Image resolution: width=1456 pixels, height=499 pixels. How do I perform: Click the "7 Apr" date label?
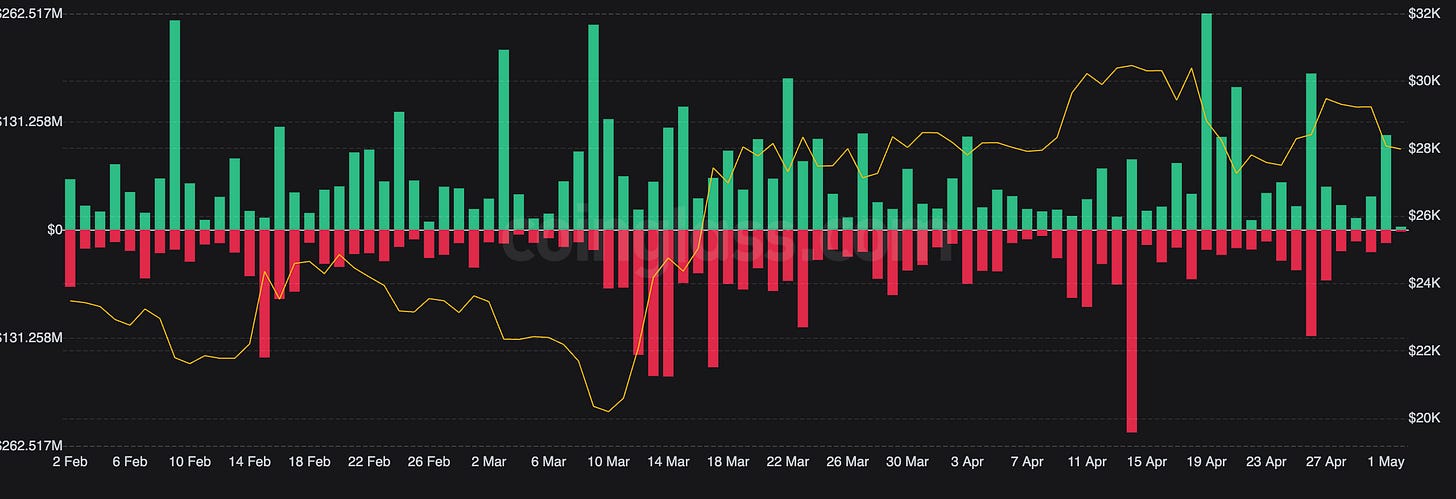pyautogui.click(x=1027, y=462)
